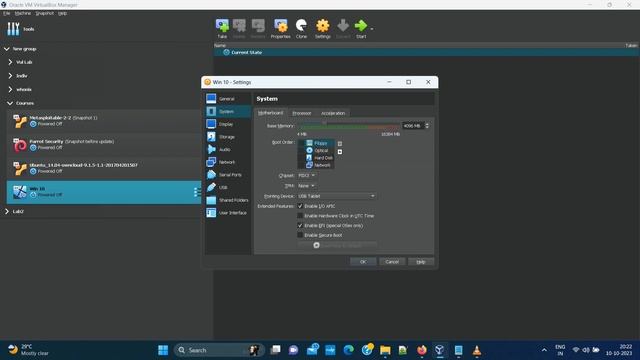Expand the Lab2 group

[7, 211]
